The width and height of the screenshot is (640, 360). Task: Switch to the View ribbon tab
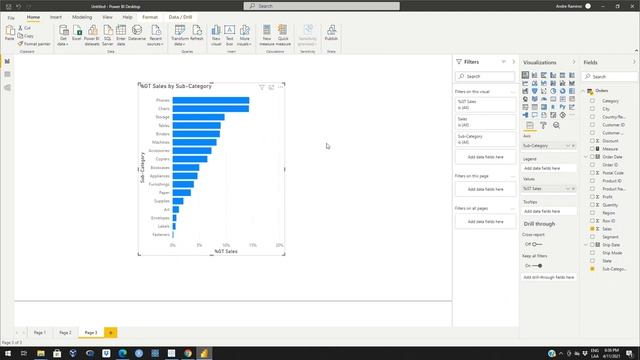[107, 17]
